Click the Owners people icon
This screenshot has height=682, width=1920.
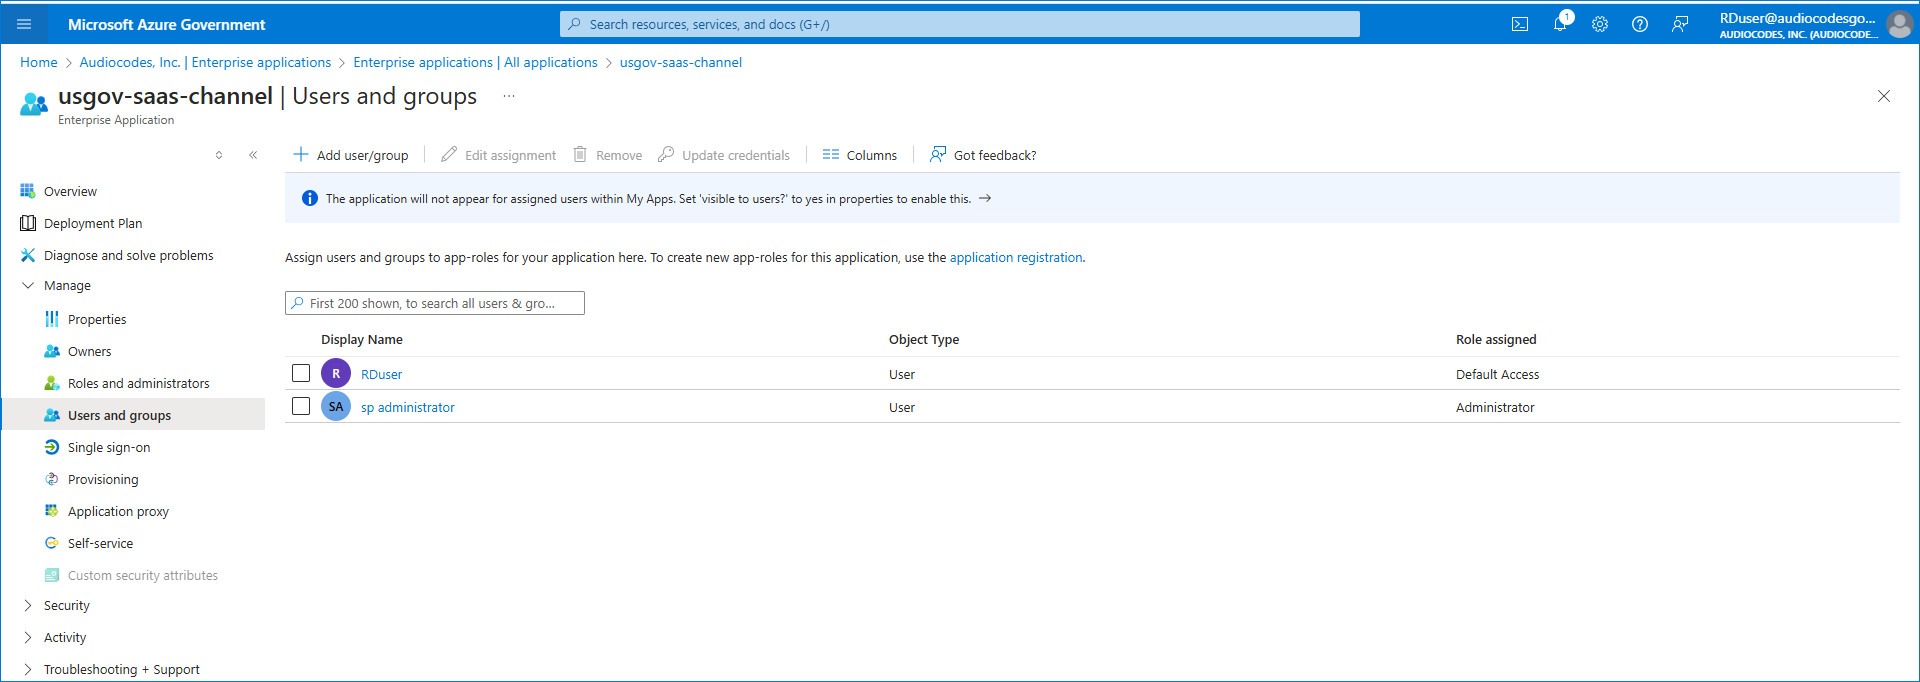click(52, 351)
